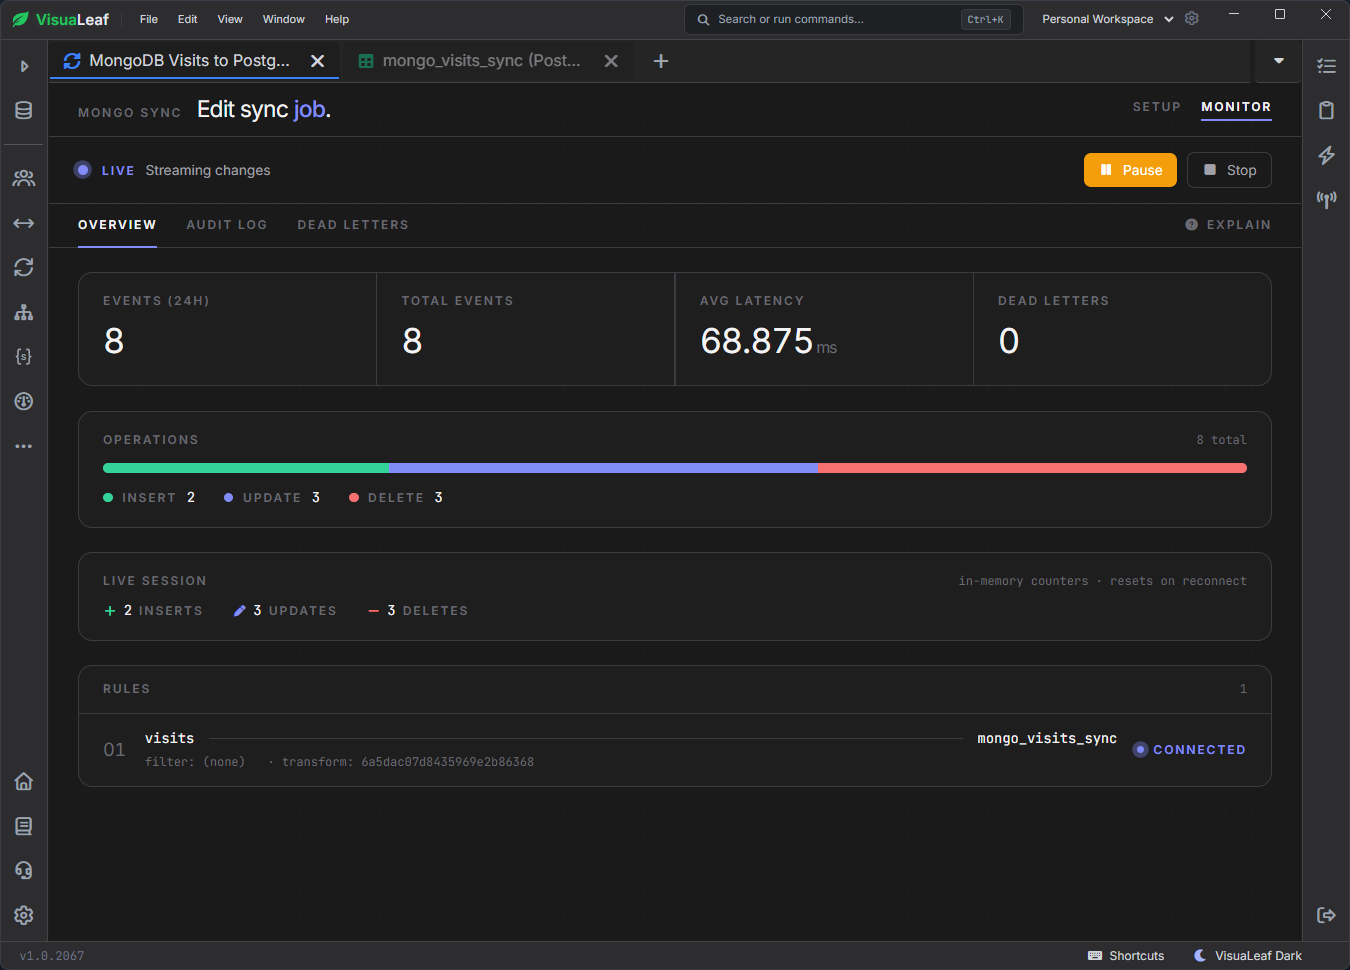Open the database connections sidebar icon
Image resolution: width=1350 pixels, height=970 pixels.
click(x=24, y=110)
